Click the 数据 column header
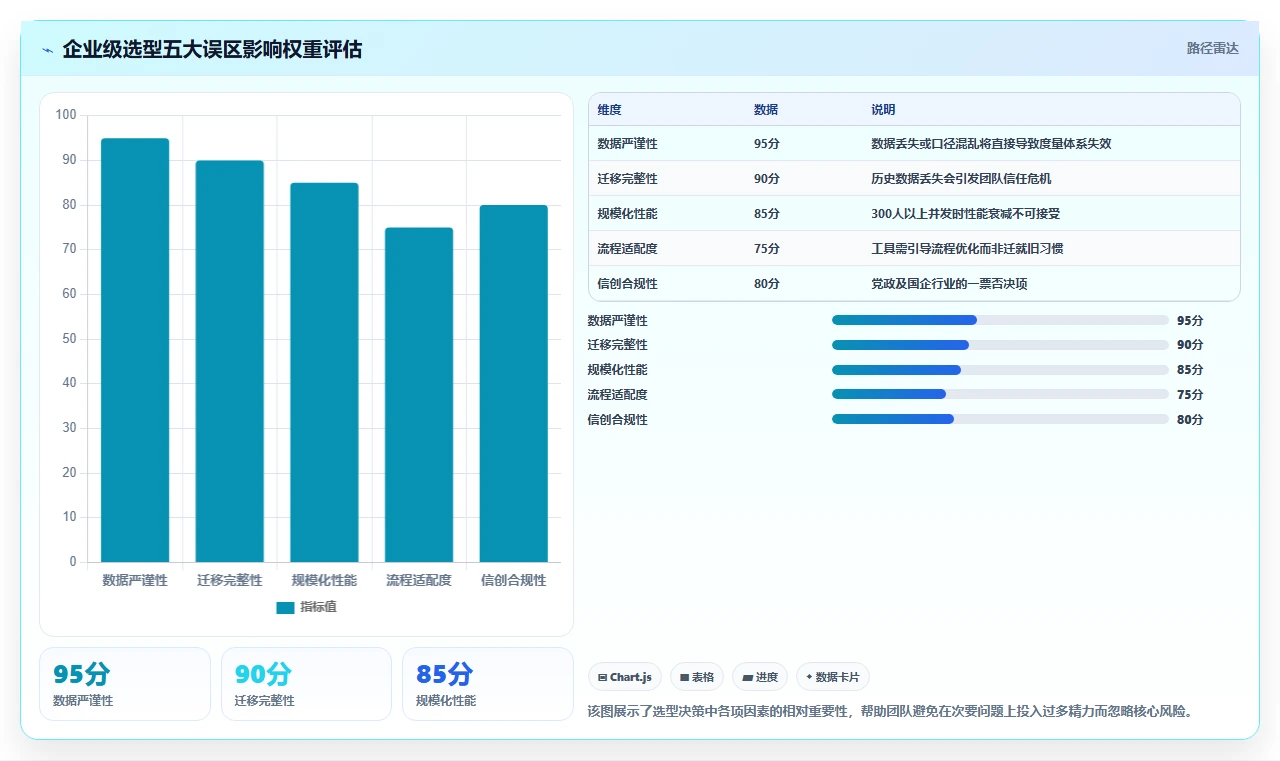The image size is (1280, 761). [766, 110]
